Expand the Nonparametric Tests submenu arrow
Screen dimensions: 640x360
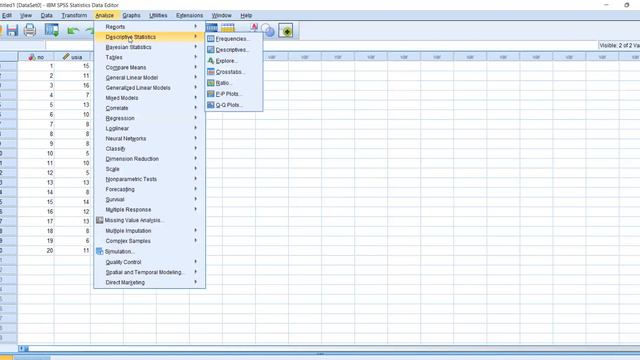(x=196, y=179)
